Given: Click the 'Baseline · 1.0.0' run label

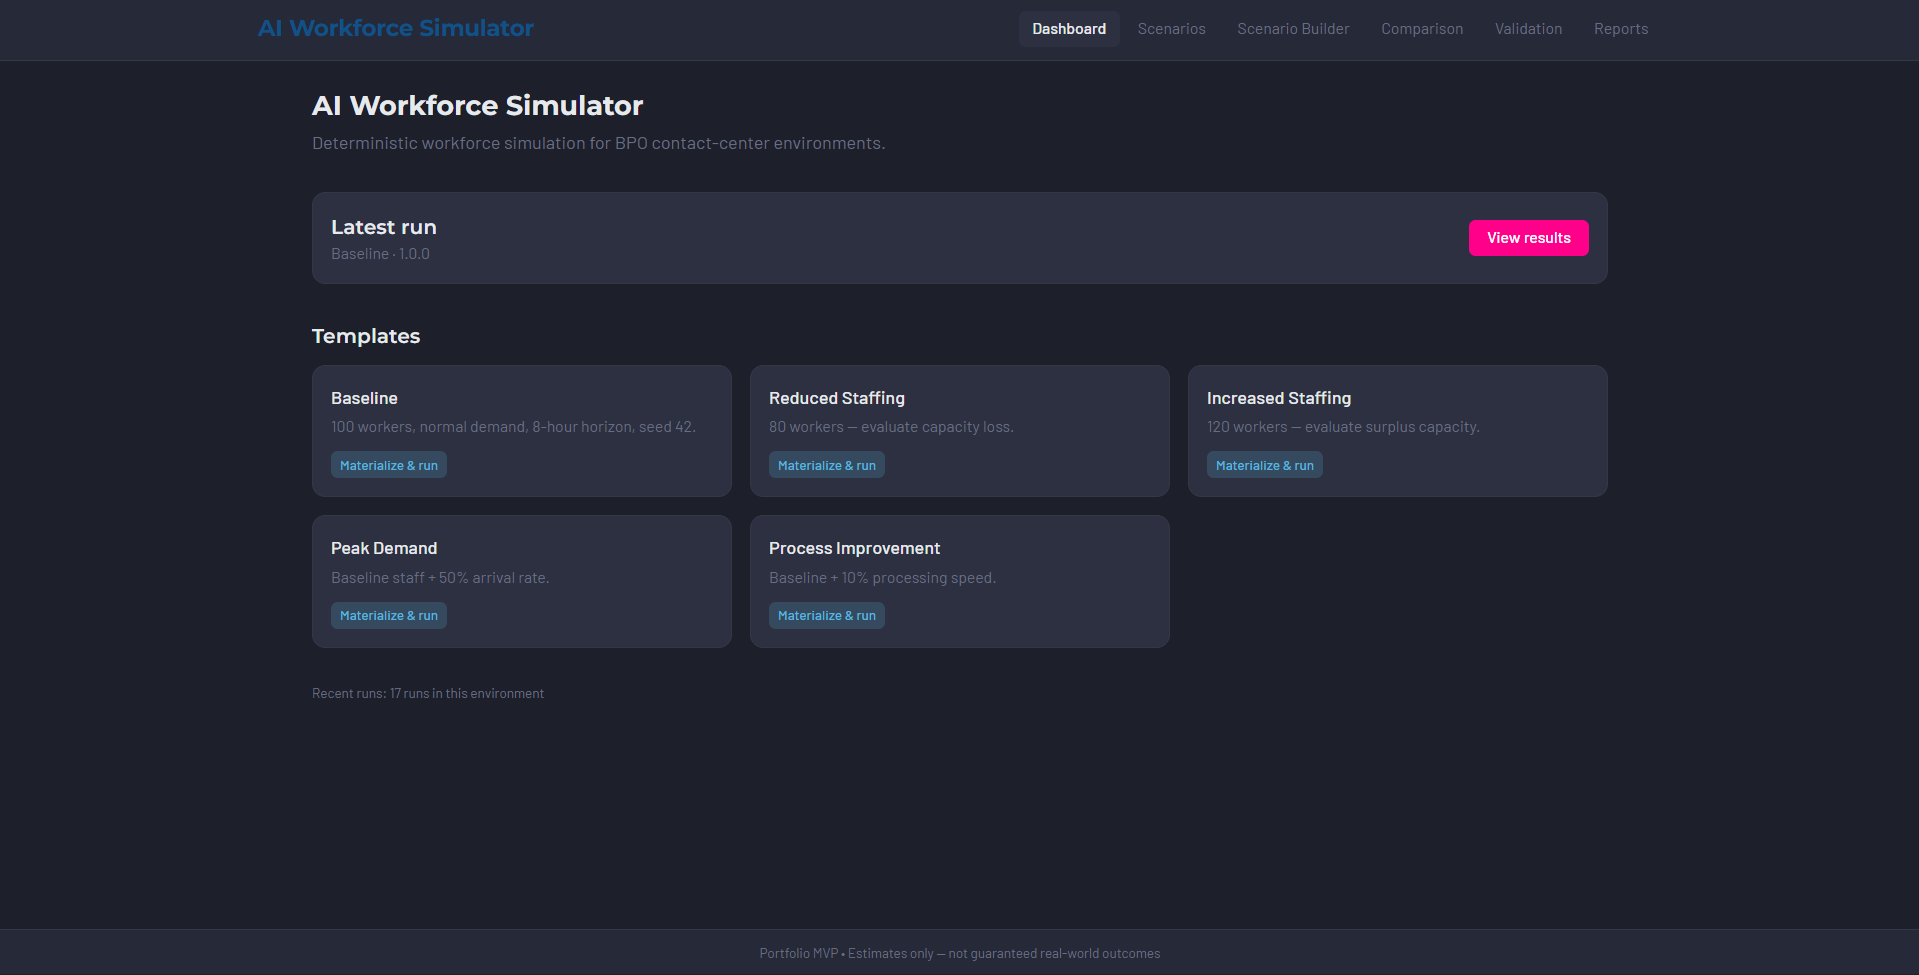Looking at the screenshot, I should tap(380, 254).
